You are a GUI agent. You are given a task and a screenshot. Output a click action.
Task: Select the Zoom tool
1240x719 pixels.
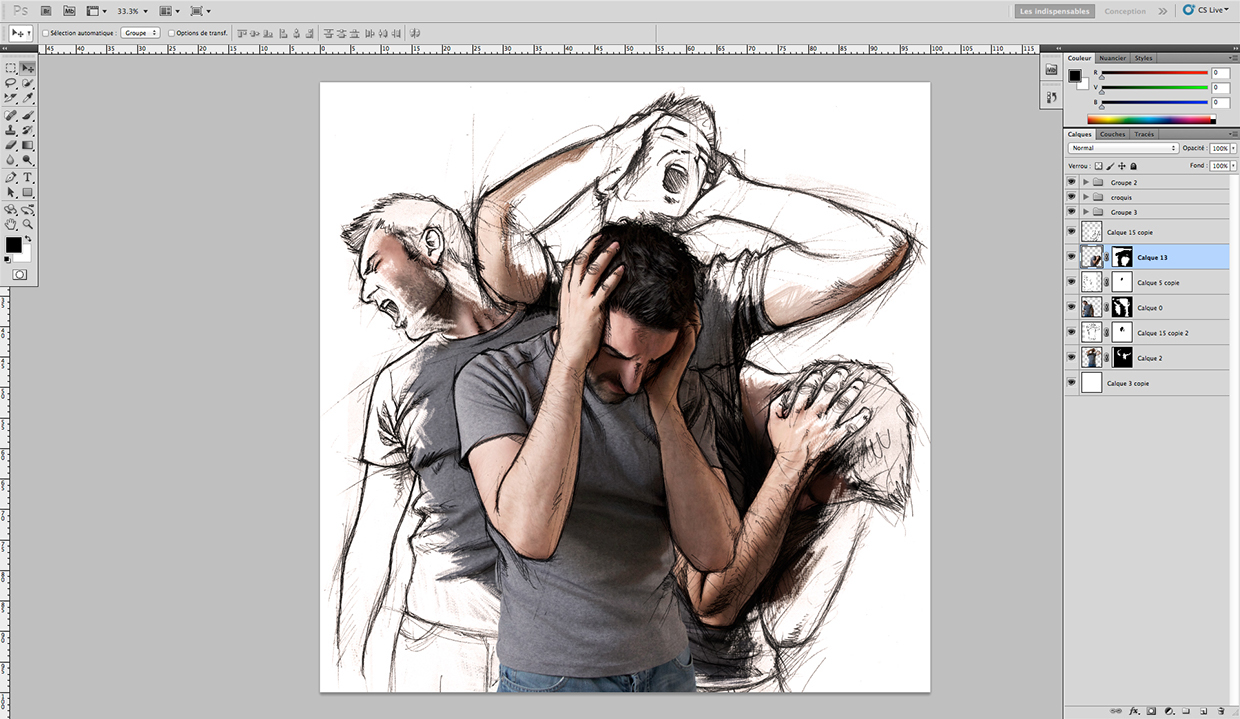(x=26, y=224)
